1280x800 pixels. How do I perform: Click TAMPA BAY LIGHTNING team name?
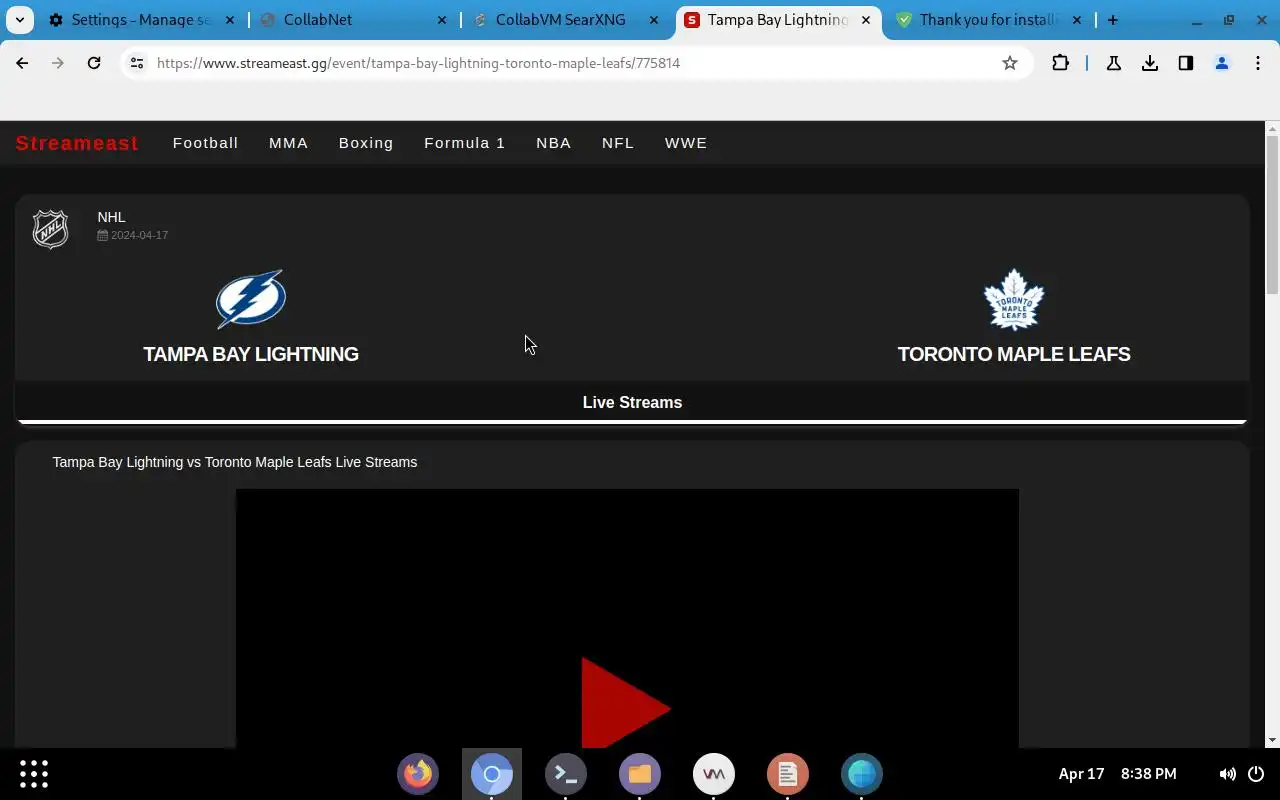click(251, 354)
